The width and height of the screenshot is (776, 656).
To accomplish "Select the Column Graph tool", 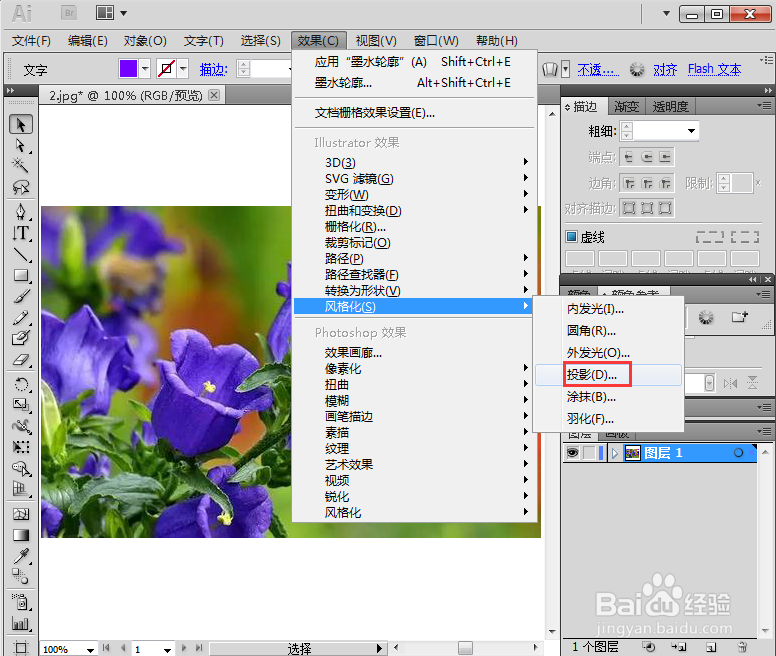I will [x=21, y=623].
